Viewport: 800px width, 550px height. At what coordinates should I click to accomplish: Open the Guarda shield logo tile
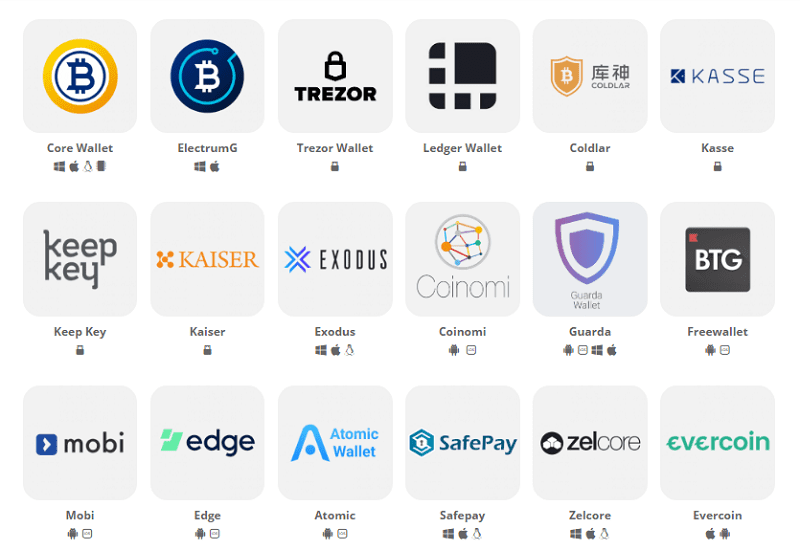click(x=590, y=259)
